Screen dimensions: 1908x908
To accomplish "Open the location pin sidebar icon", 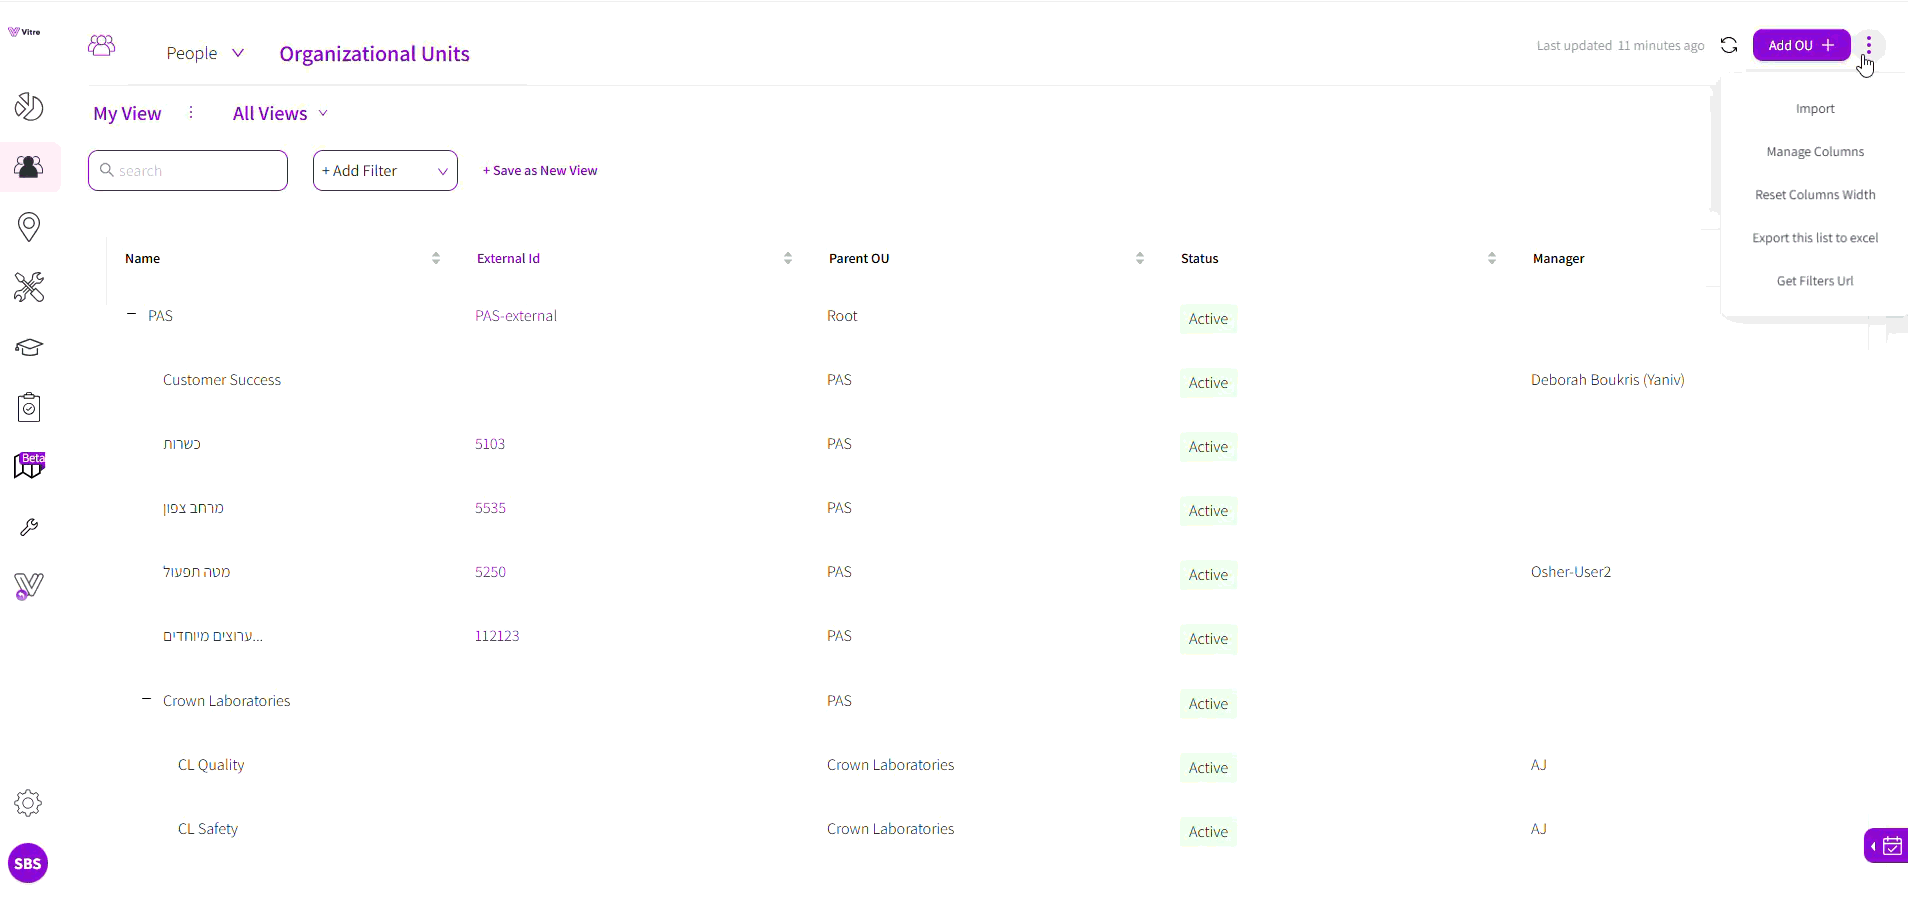I will point(29,227).
